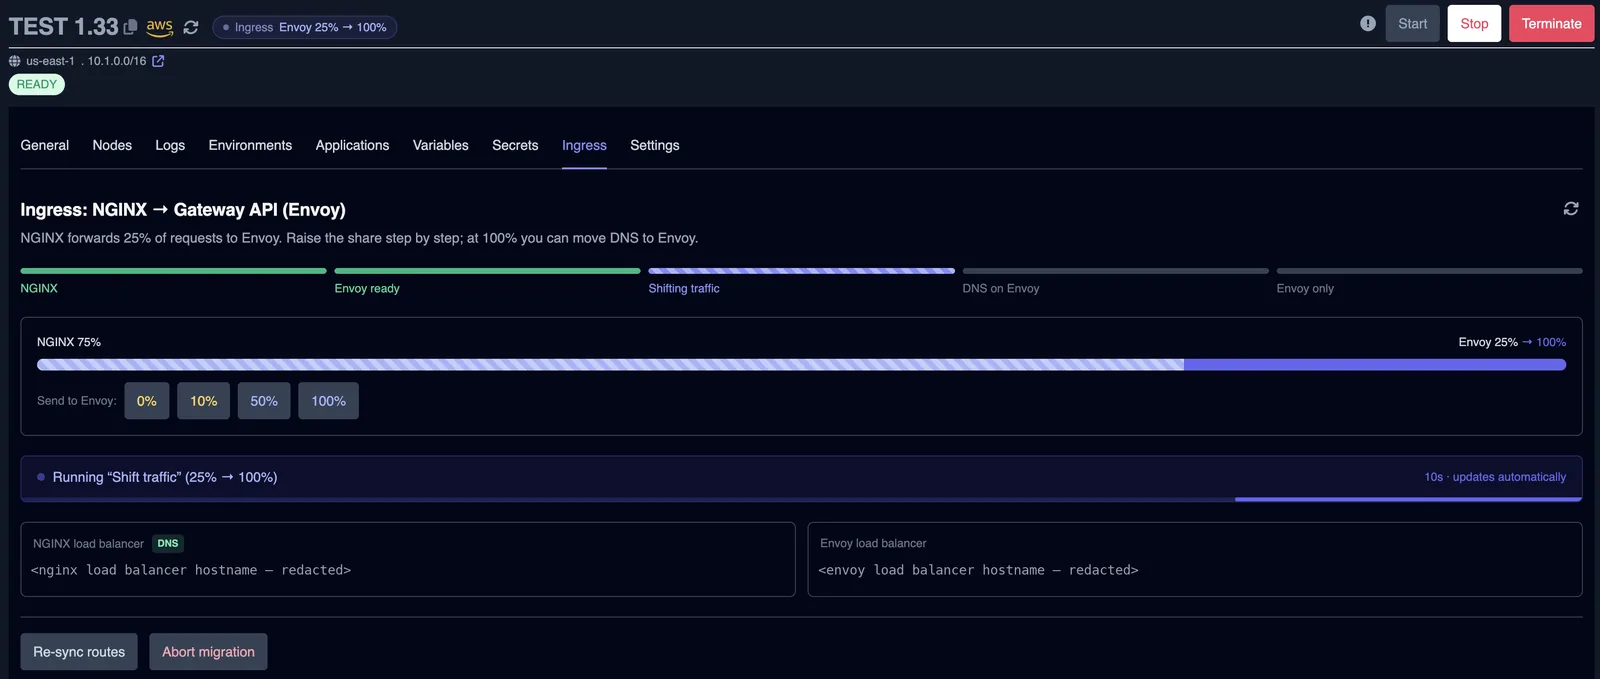Image resolution: width=1600 pixels, height=679 pixels.
Task: Set Send to Envoy to 10%
Action: pos(204,401)
